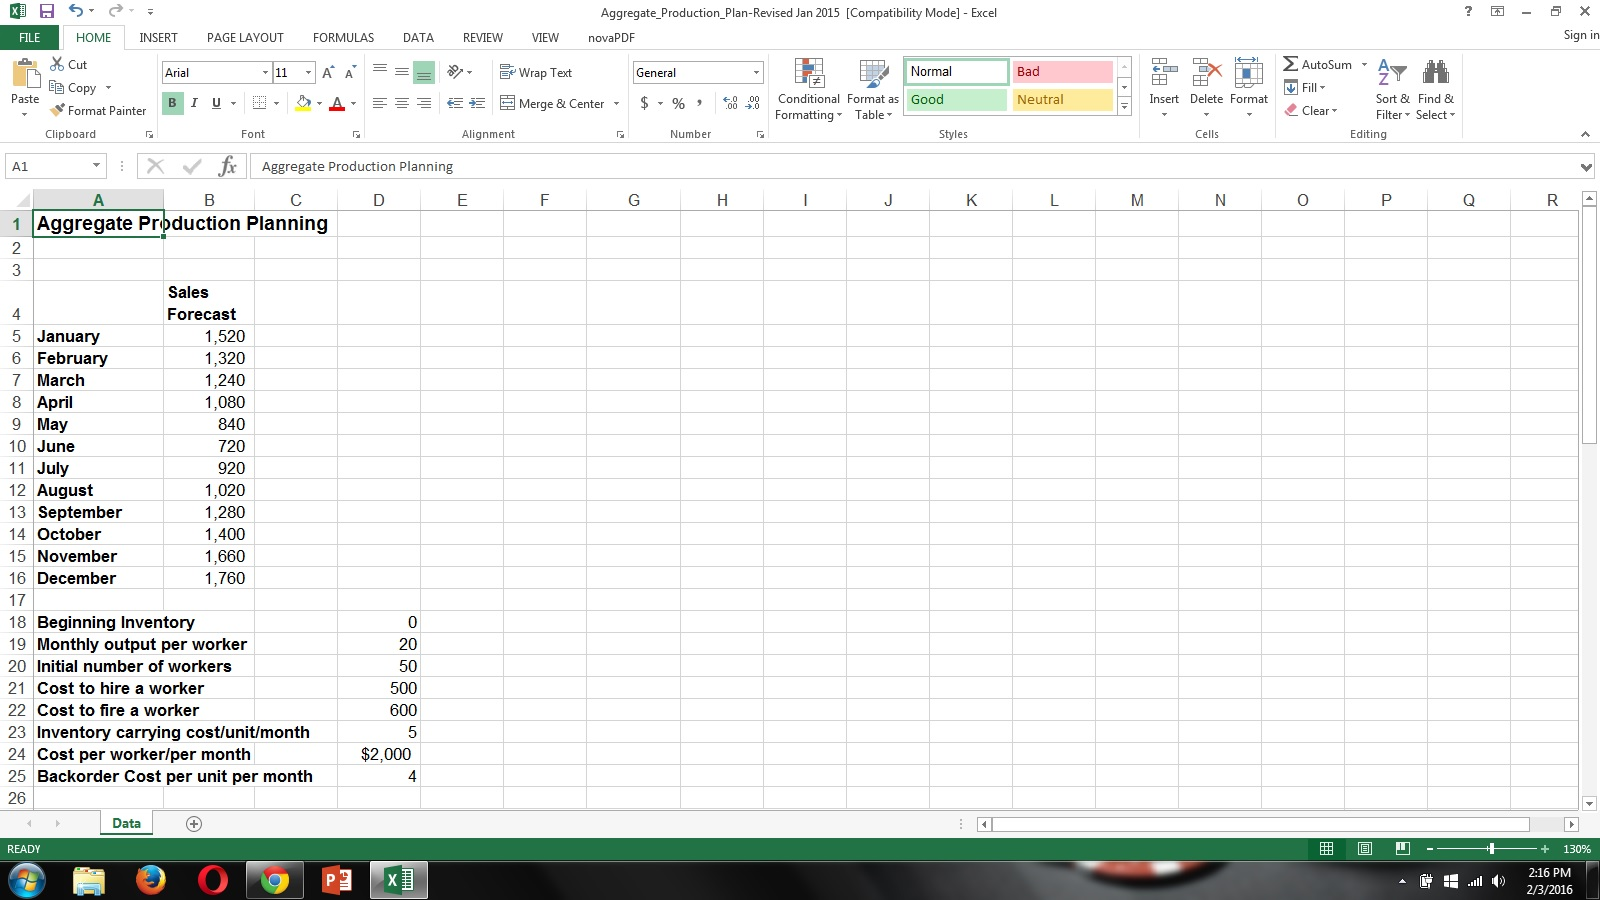Open the Conditional Formatting icon
The image size is (1600, 900).
click(x=808, y=88)
